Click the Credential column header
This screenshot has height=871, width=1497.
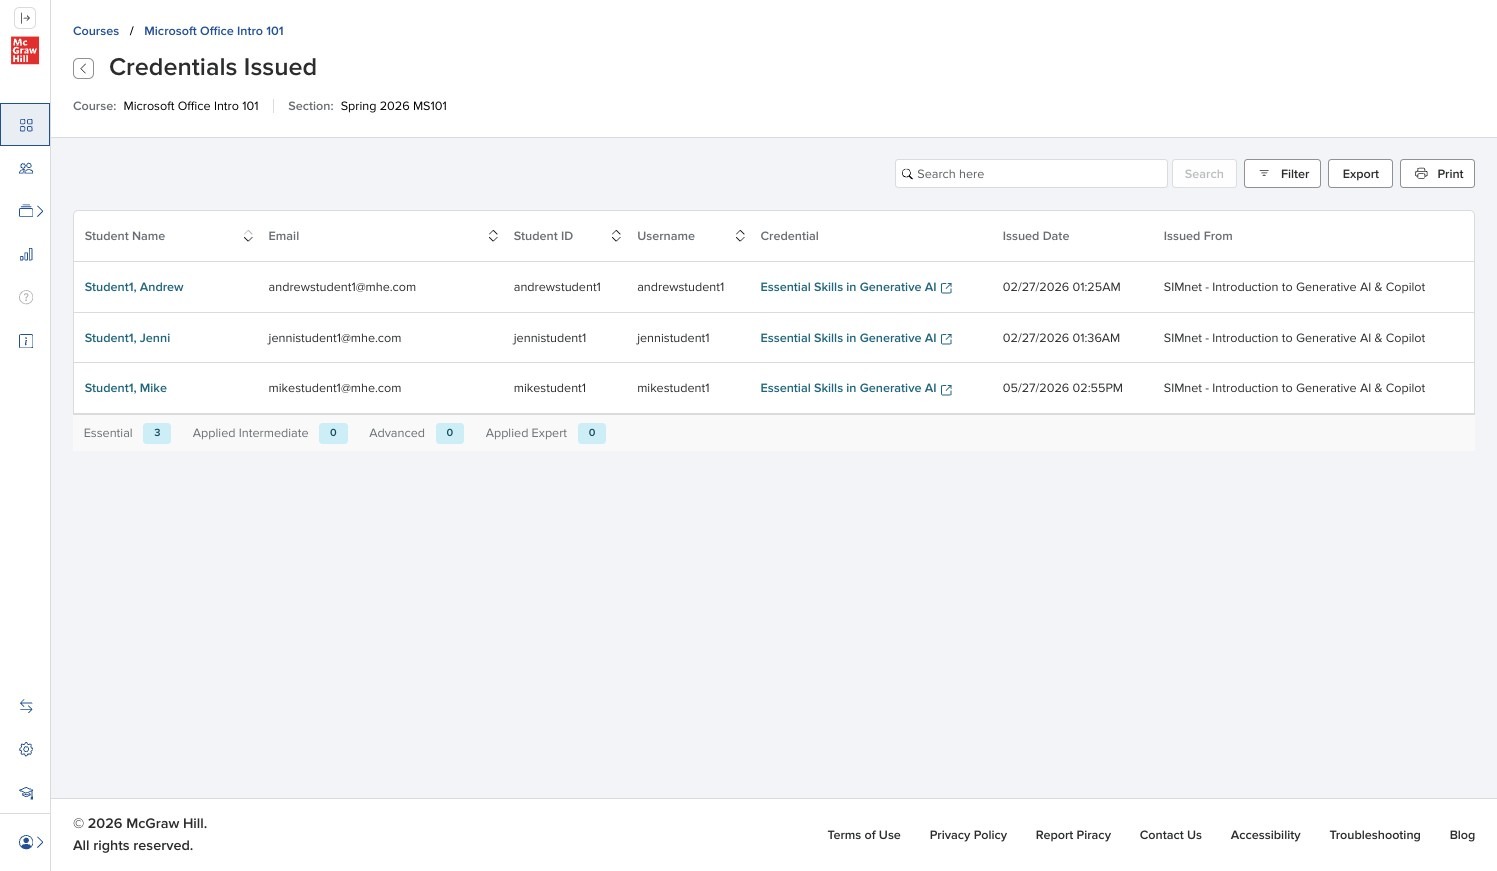coord(789,236)
